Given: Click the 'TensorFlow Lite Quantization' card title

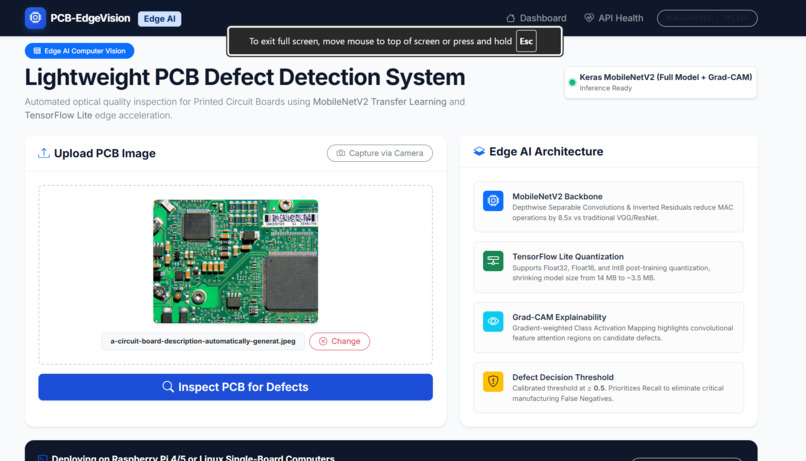Looking at the screenshot, I should tap(568, 256).
